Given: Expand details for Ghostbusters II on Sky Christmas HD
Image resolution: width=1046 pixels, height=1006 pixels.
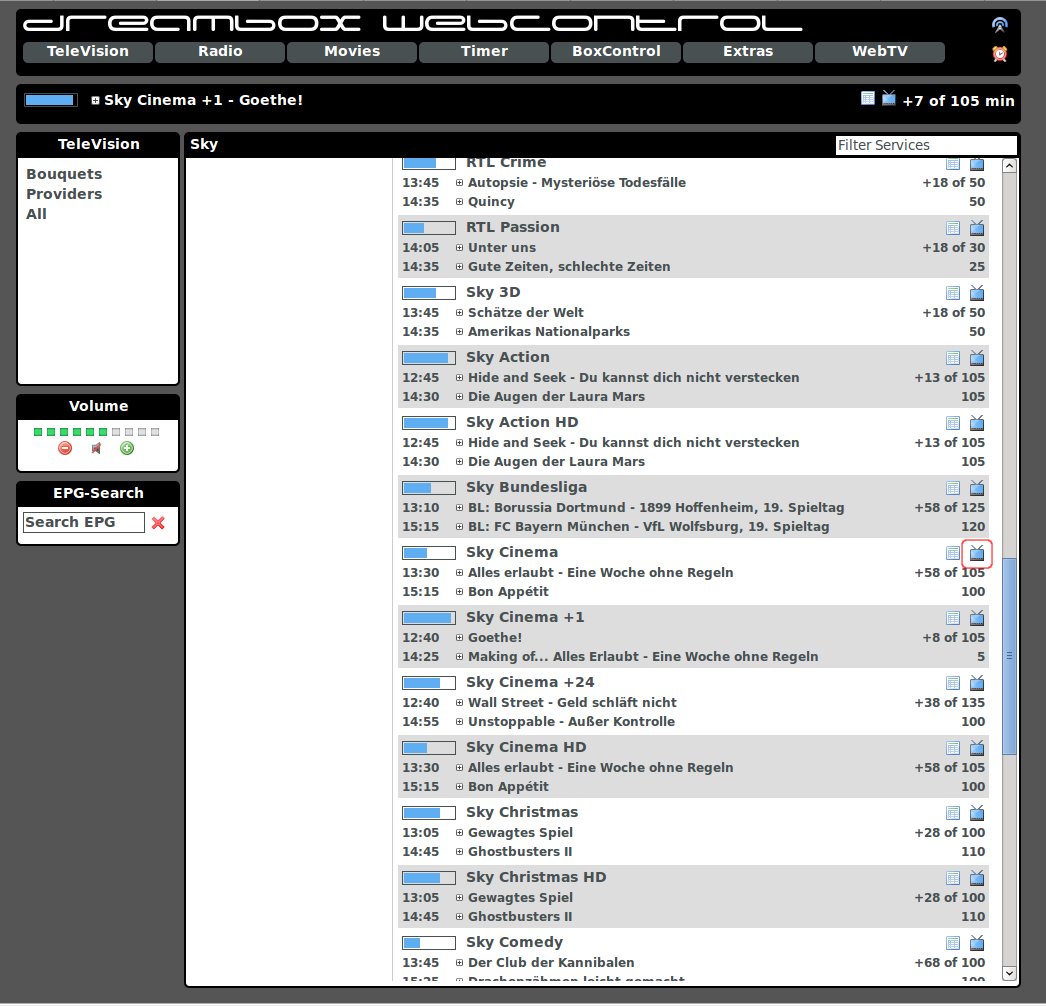Looking at the screenshot, I should (x=460, y=917).
